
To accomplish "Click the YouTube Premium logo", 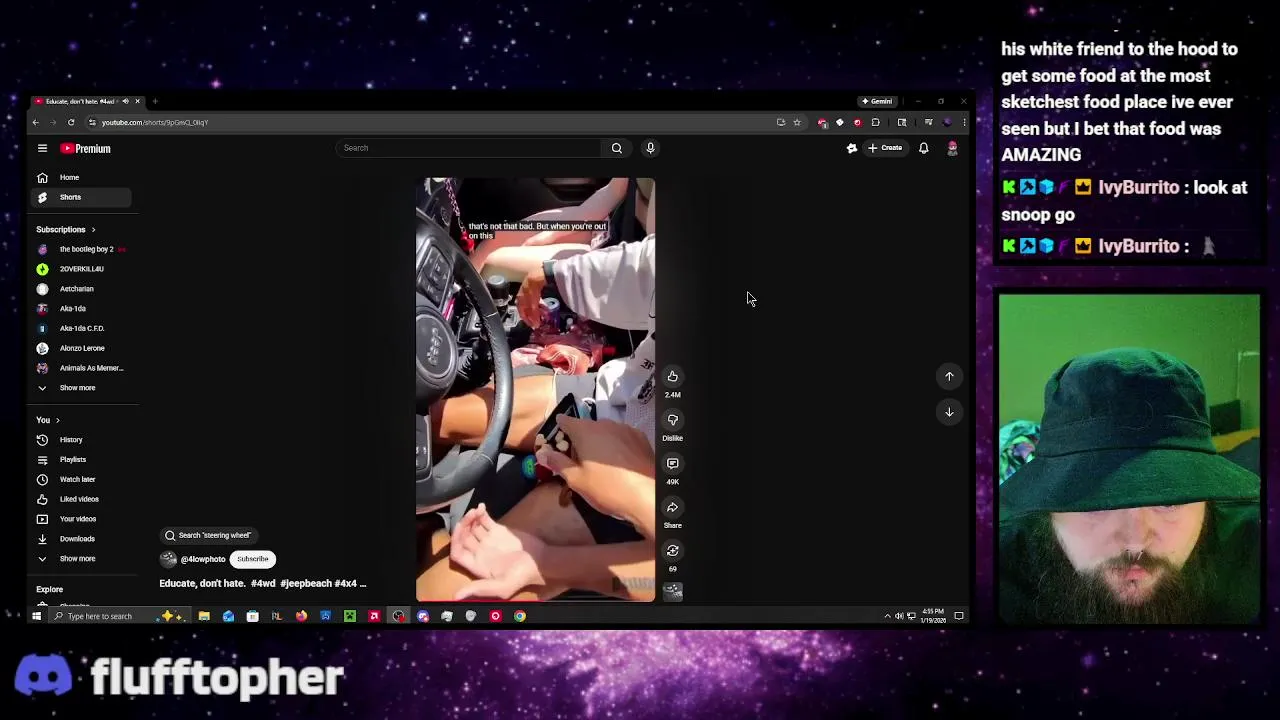I will point(85,148).
